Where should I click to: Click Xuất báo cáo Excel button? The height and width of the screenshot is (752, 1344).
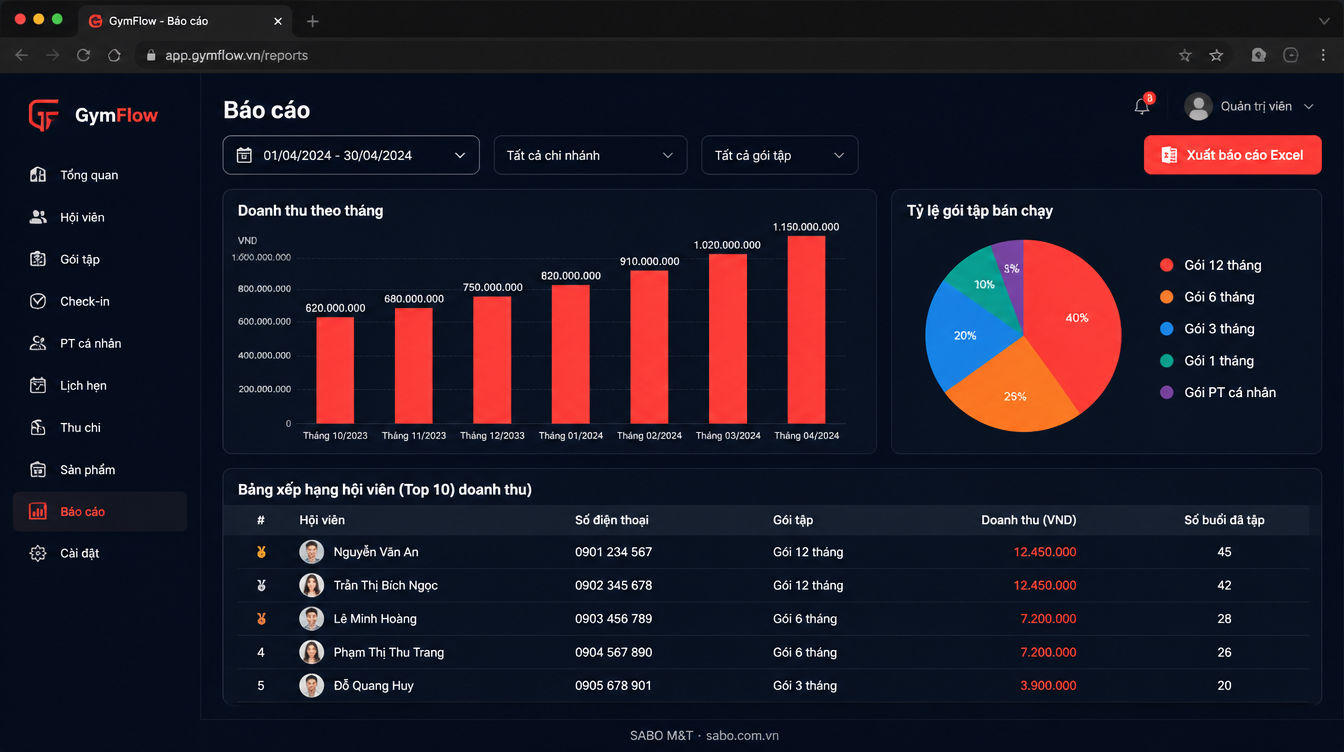(x=1232, y=155)
